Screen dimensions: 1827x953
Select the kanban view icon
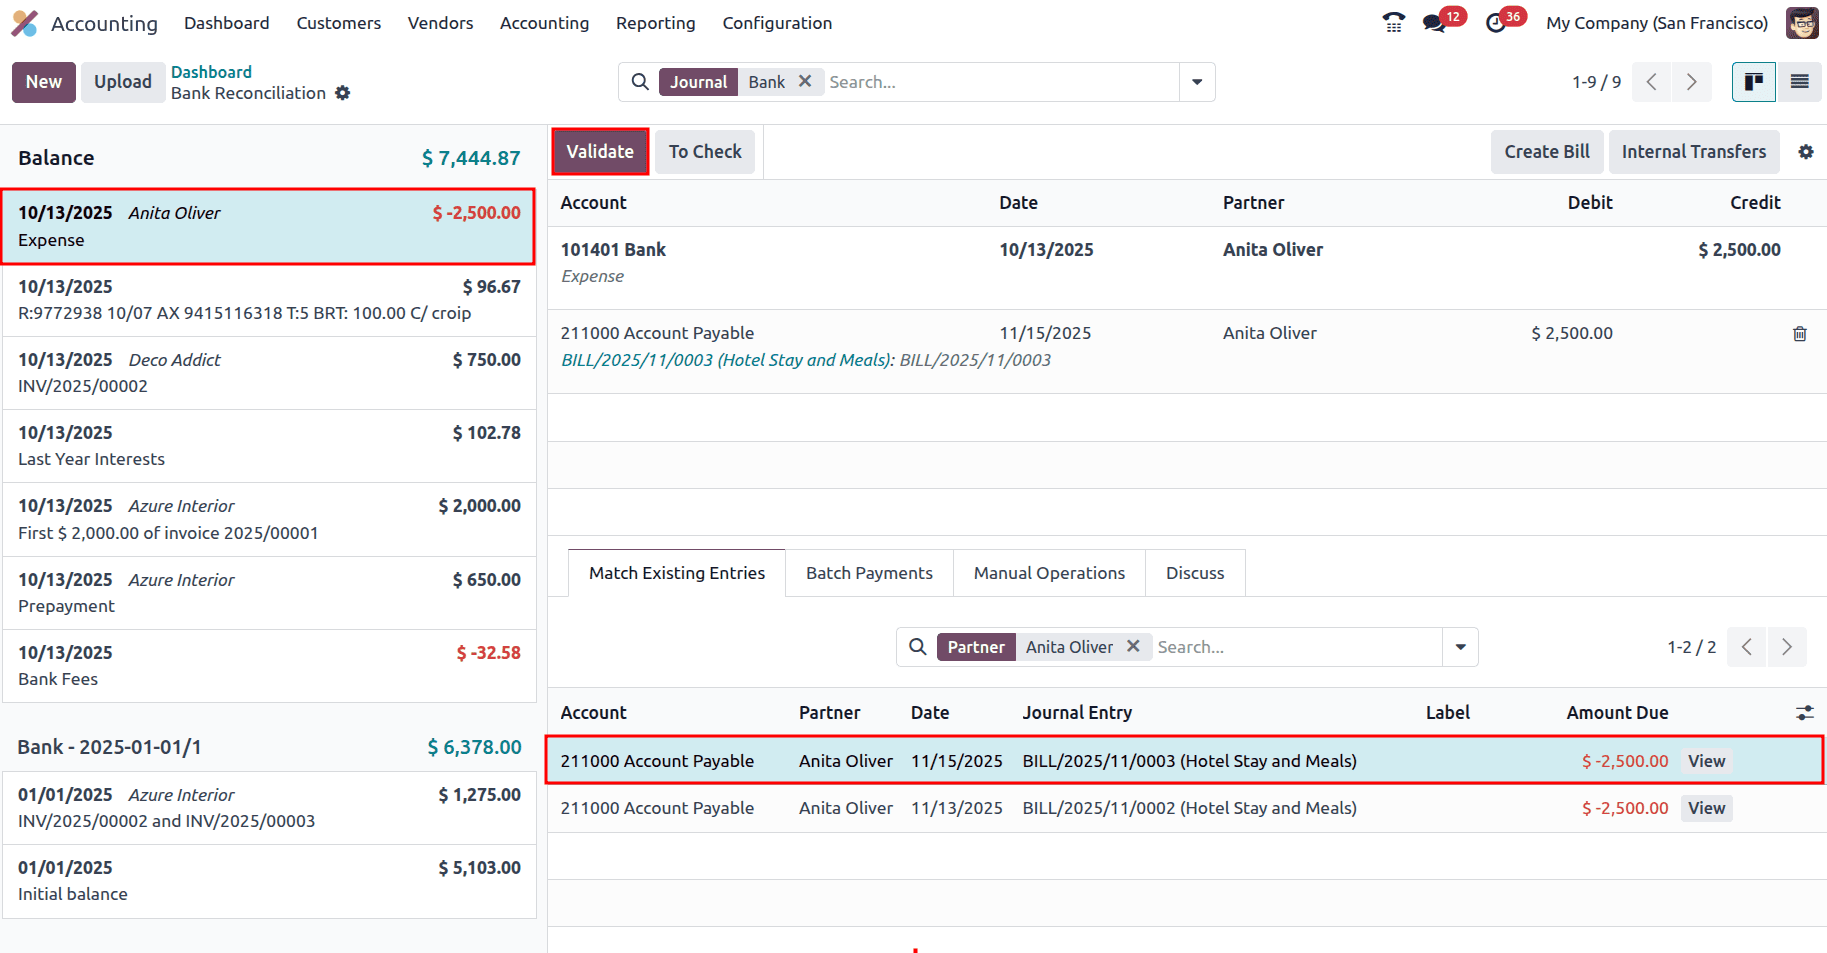pos(1753,82)
